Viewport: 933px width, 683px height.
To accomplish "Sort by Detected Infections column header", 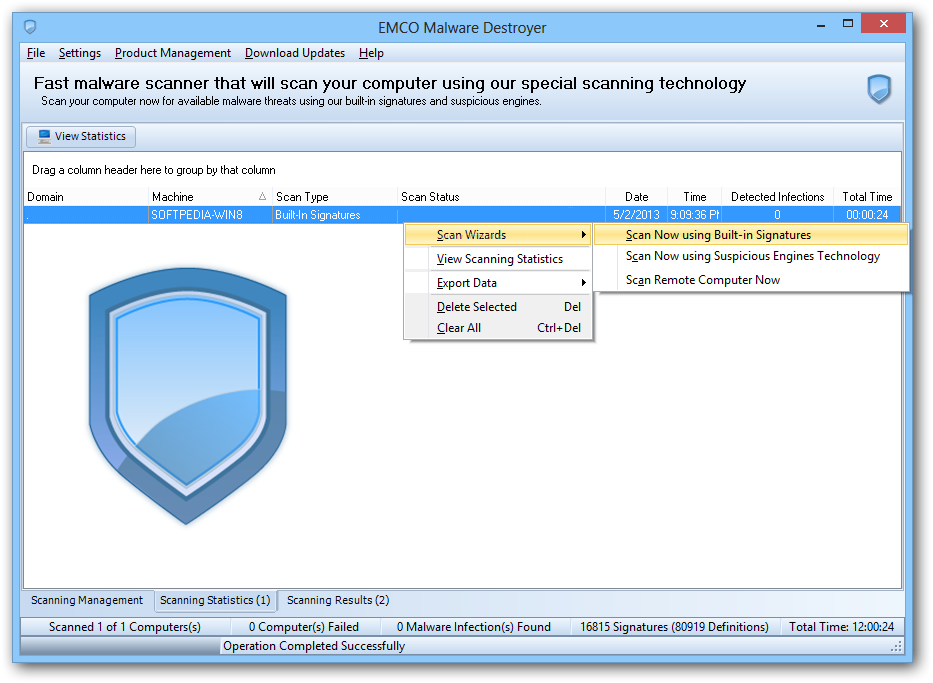I will click(x=777, y=197).
